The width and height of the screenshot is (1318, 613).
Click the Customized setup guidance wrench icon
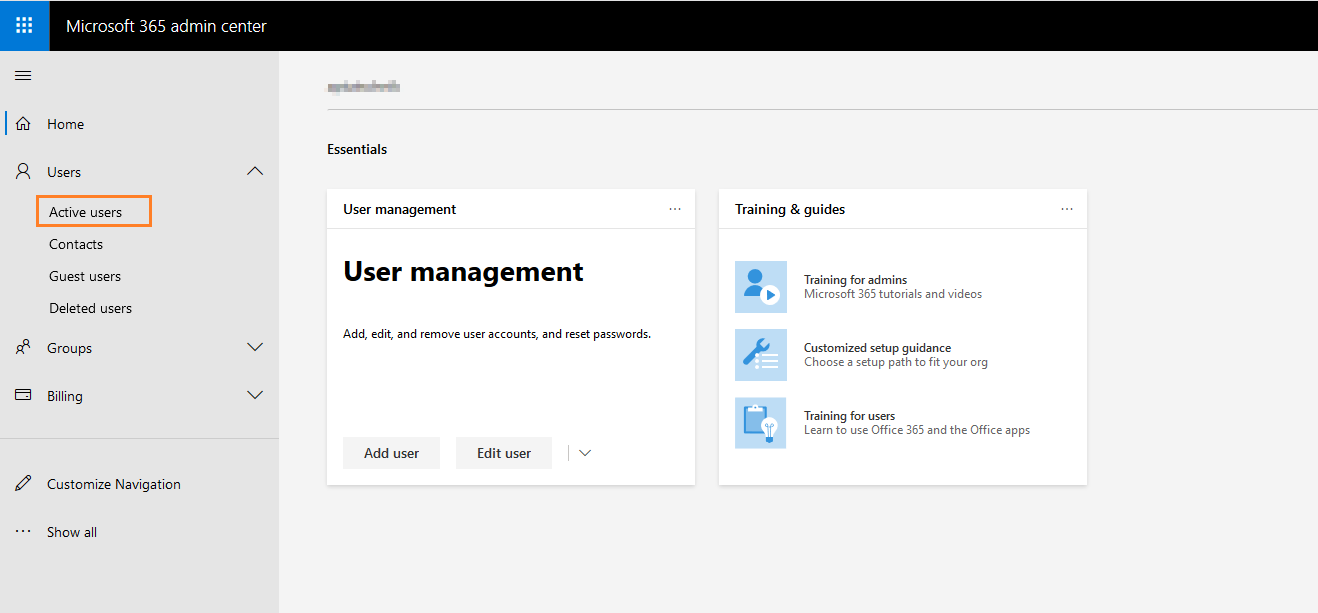click(x=761, y=355)
